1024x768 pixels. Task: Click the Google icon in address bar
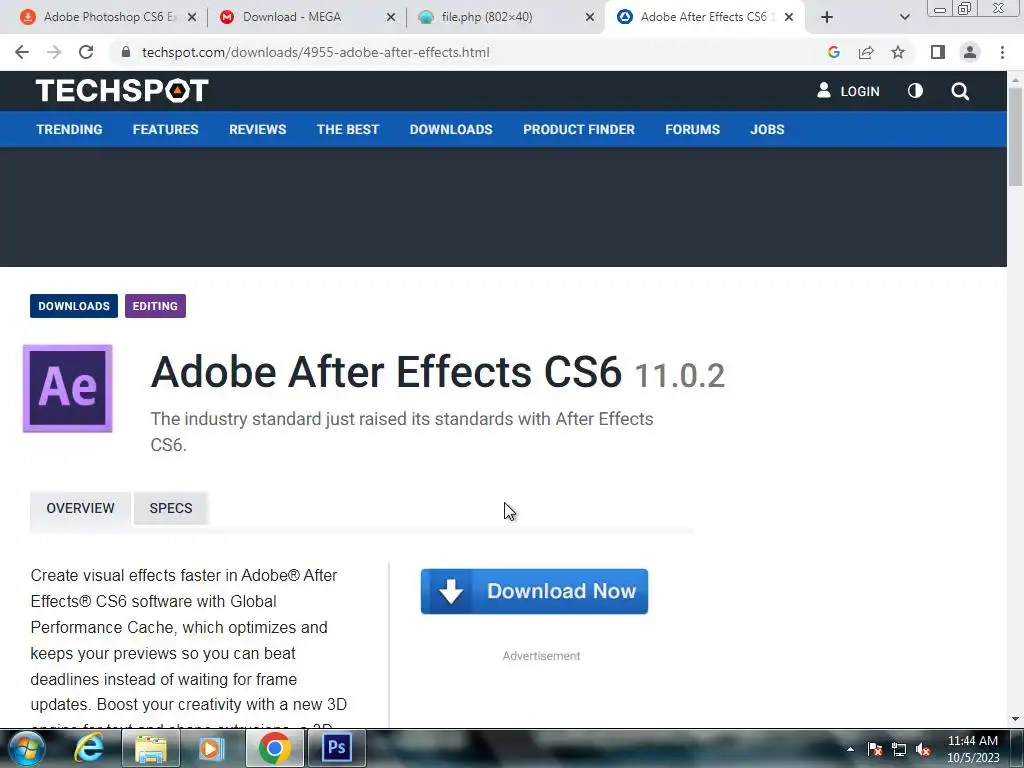click(x=833, y=52)
